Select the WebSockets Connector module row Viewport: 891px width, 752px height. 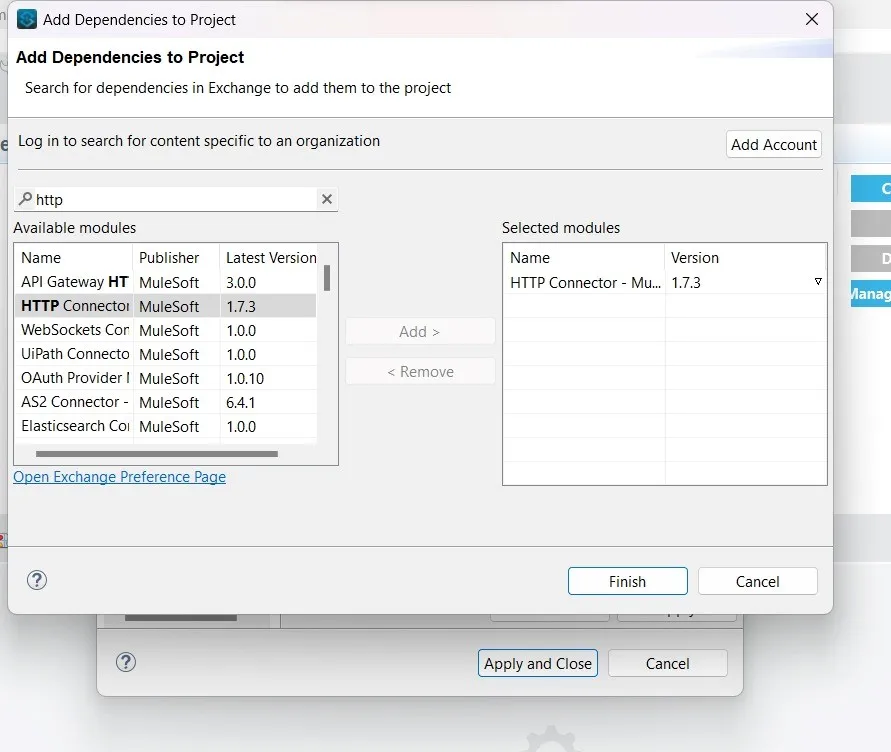(165, 330)
